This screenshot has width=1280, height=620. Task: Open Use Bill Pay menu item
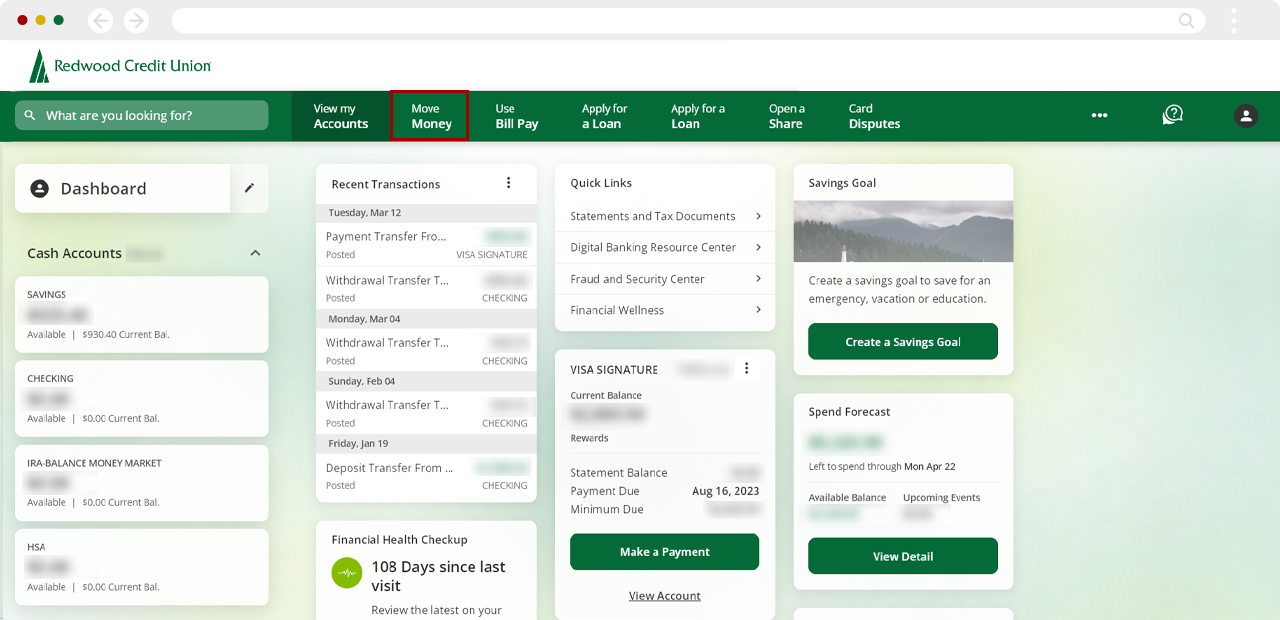pos(516,116)
